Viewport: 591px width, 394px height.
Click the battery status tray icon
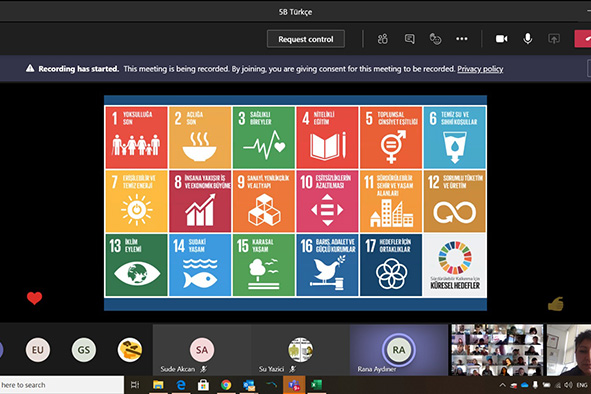click(x=547, y=385)
